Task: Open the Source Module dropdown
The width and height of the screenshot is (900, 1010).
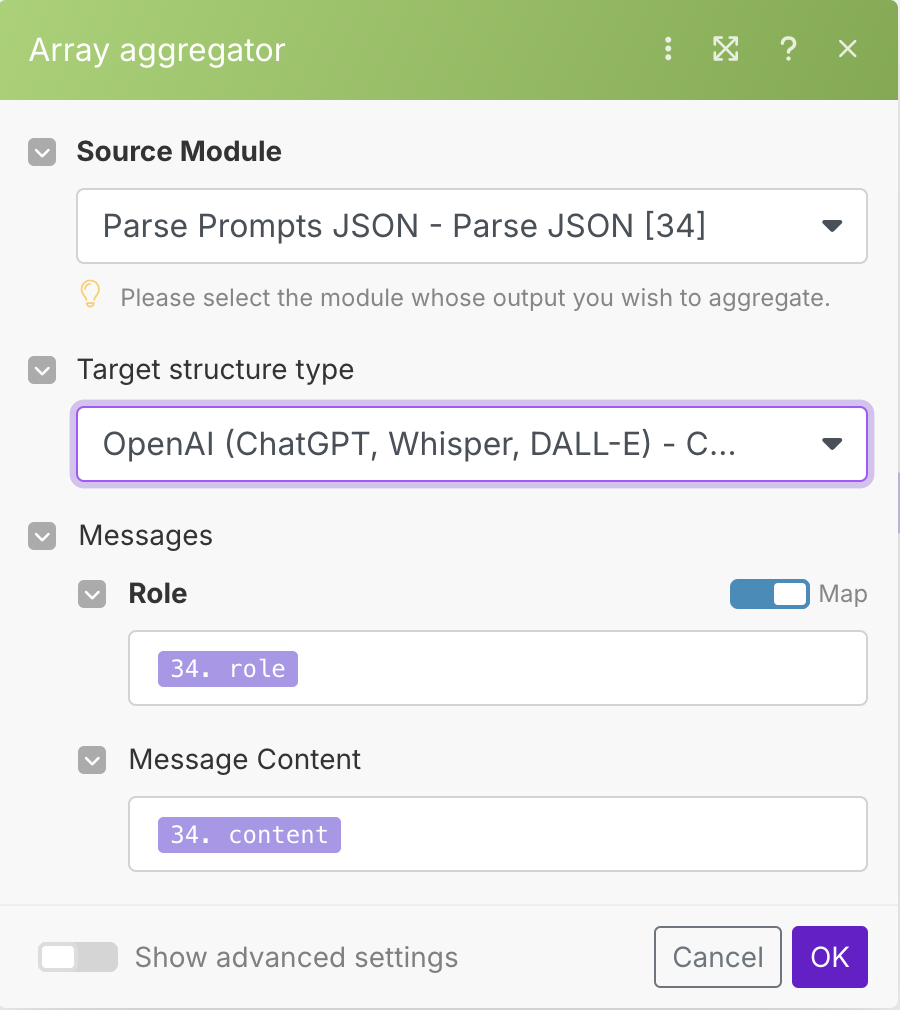Action: click(x=472, y=226)
